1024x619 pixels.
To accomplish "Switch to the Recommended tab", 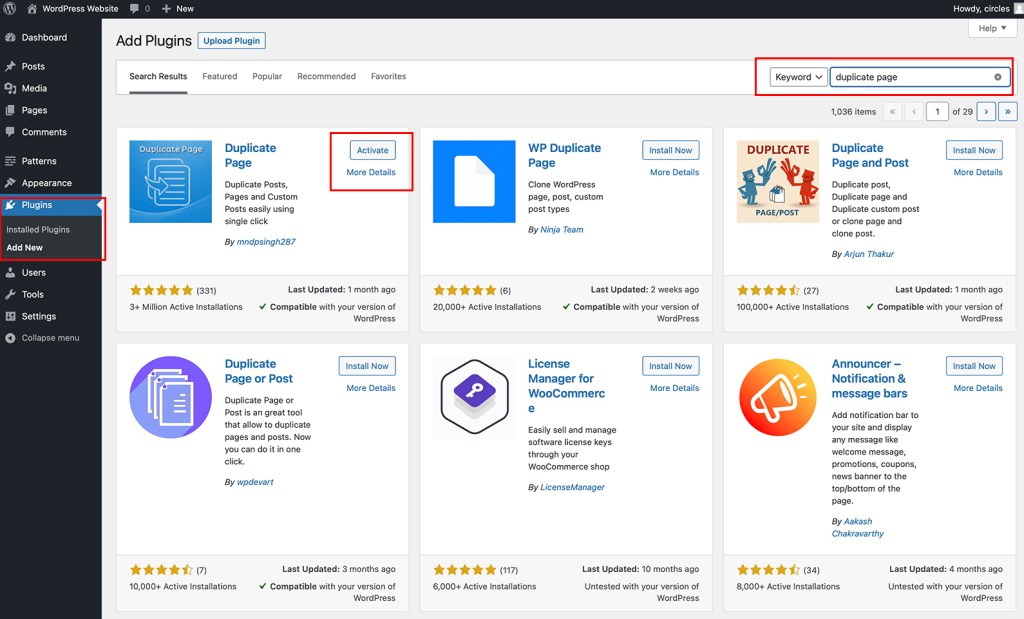I will click(327, 76).
